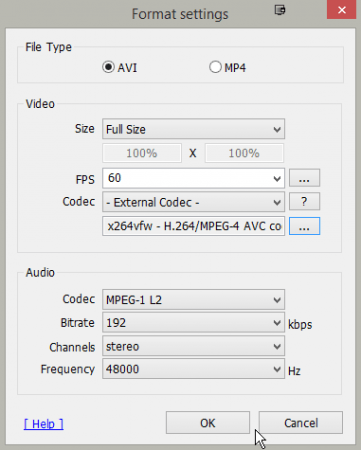Close the Format settings window

[x=341, y=10]
